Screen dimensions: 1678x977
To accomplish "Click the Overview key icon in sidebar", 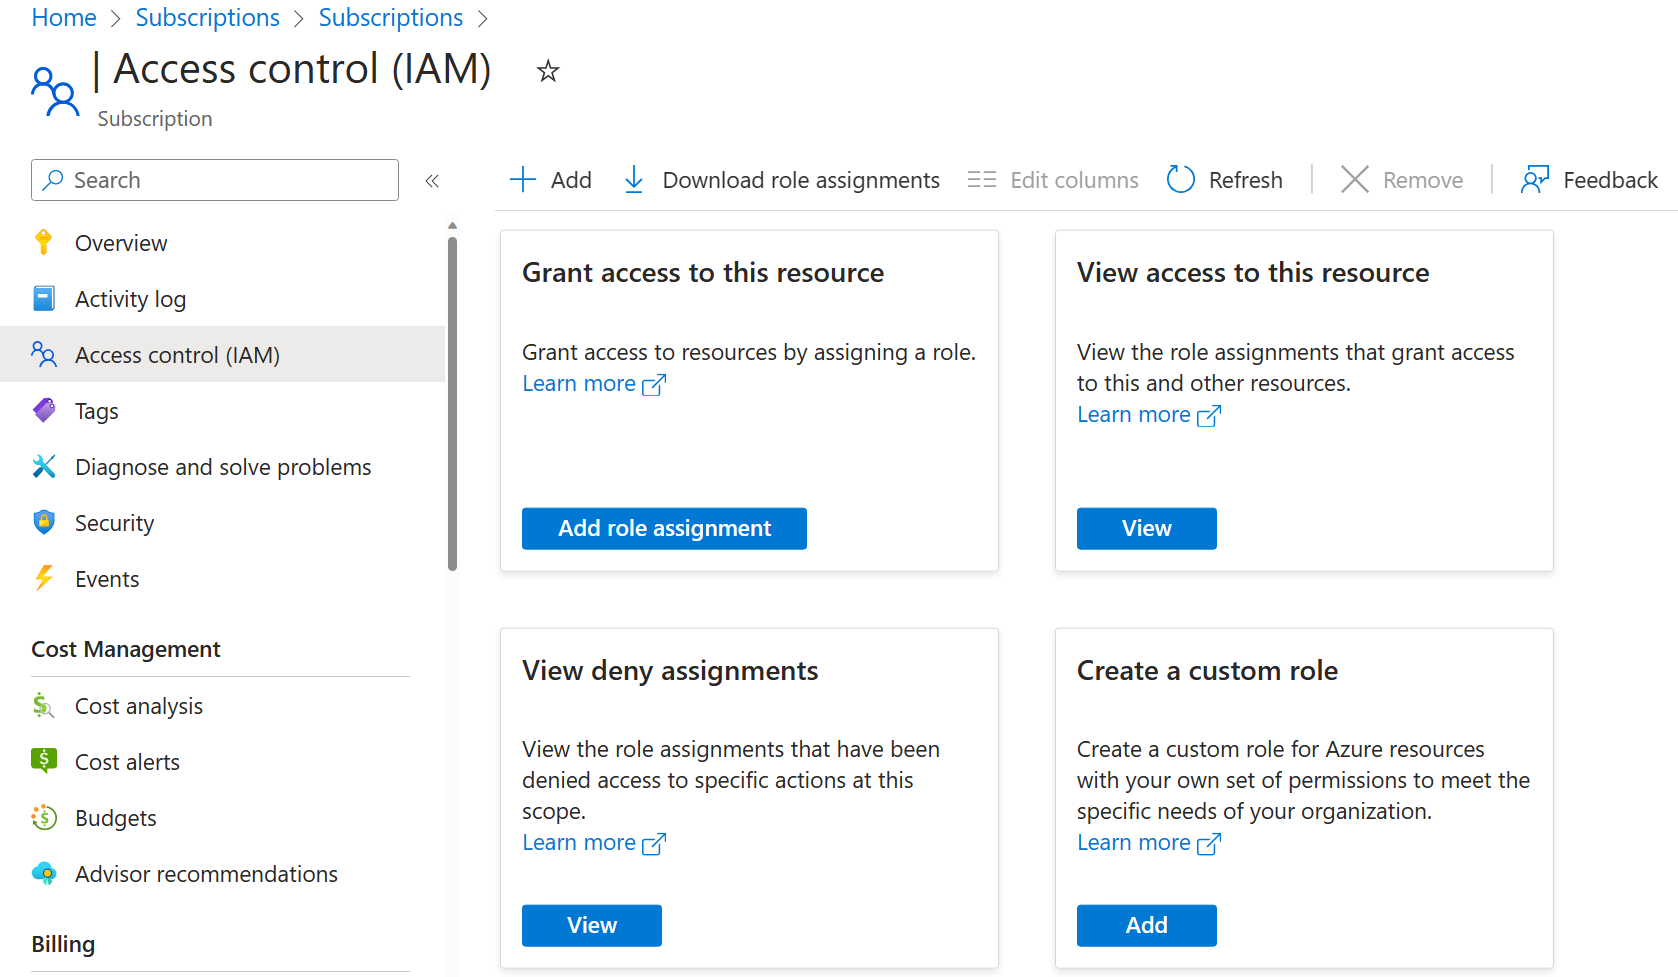I will click(44, 243).
